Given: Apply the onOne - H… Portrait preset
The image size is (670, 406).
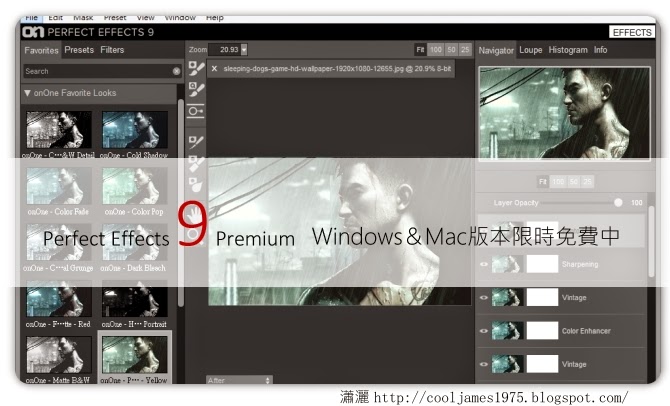Looking at the screenshot, I should 135,298.
